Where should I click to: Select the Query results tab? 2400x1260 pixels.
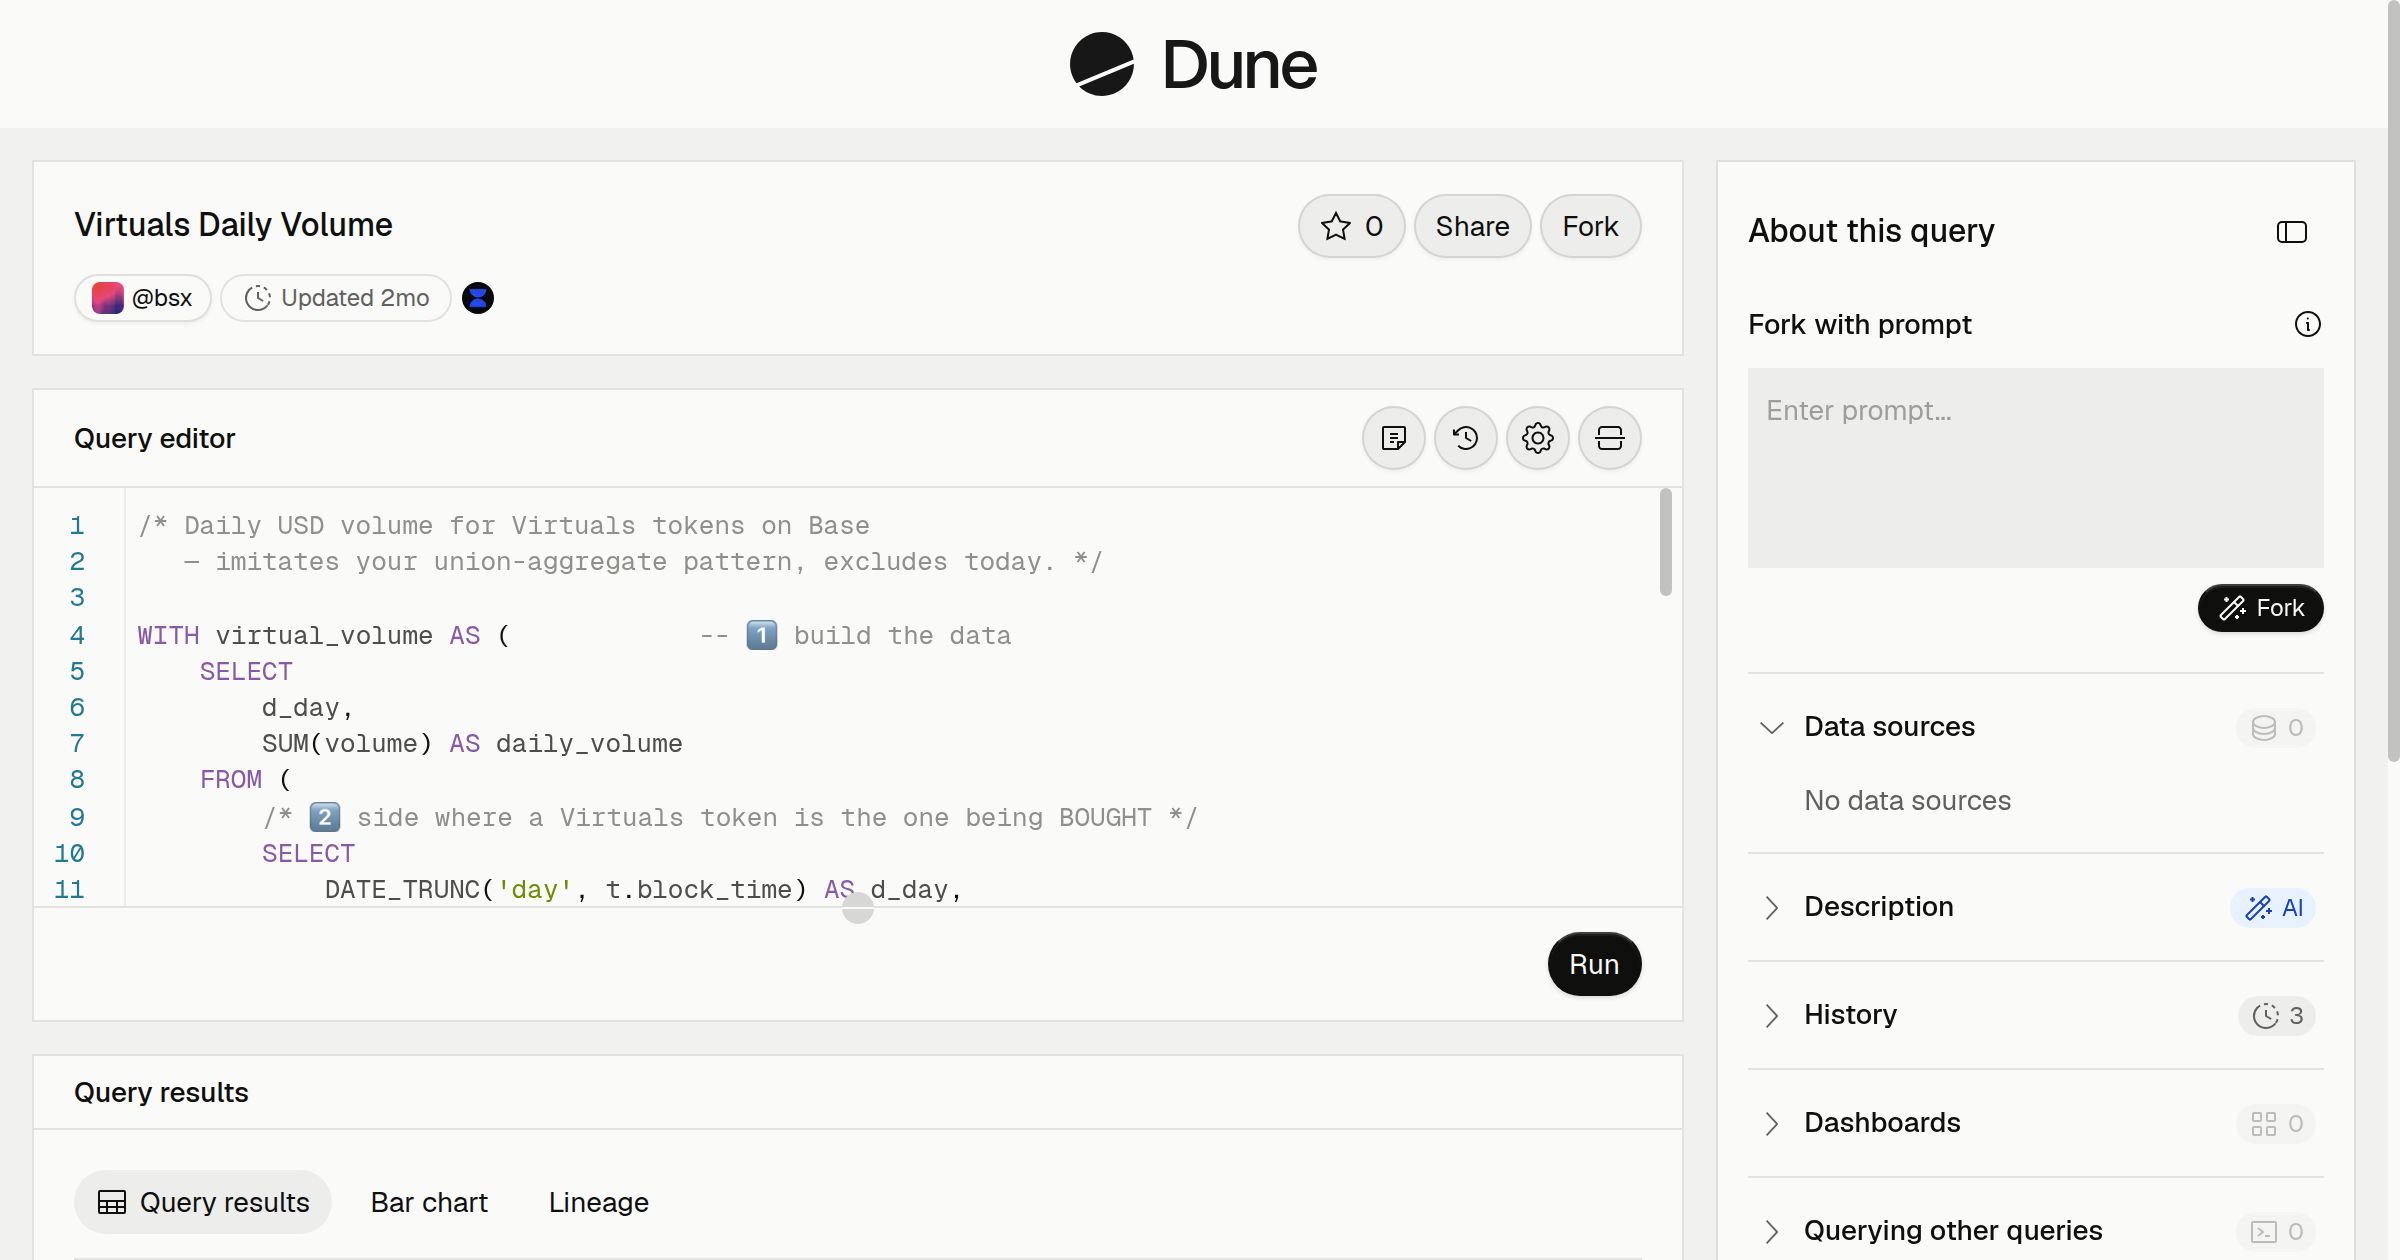tap(203, 1202)
